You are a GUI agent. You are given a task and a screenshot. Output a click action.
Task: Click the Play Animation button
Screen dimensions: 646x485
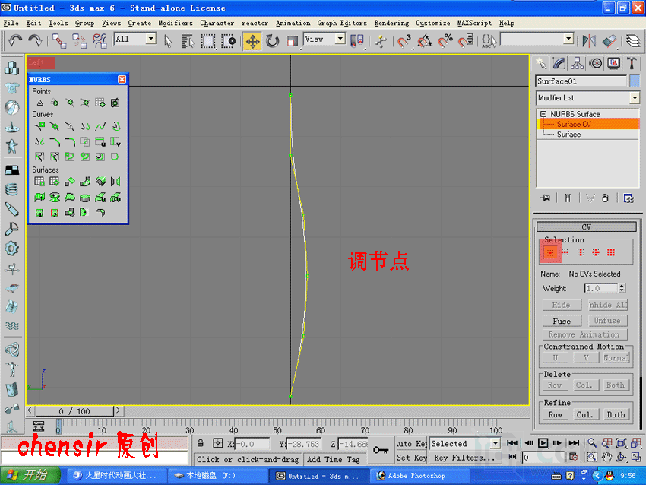pos(543,443)
